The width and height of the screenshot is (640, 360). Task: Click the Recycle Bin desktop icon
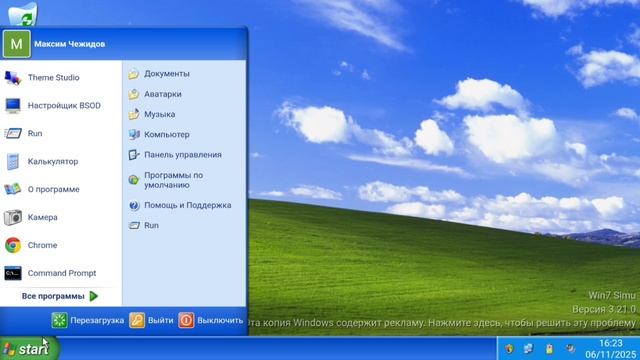pos(23,13)
